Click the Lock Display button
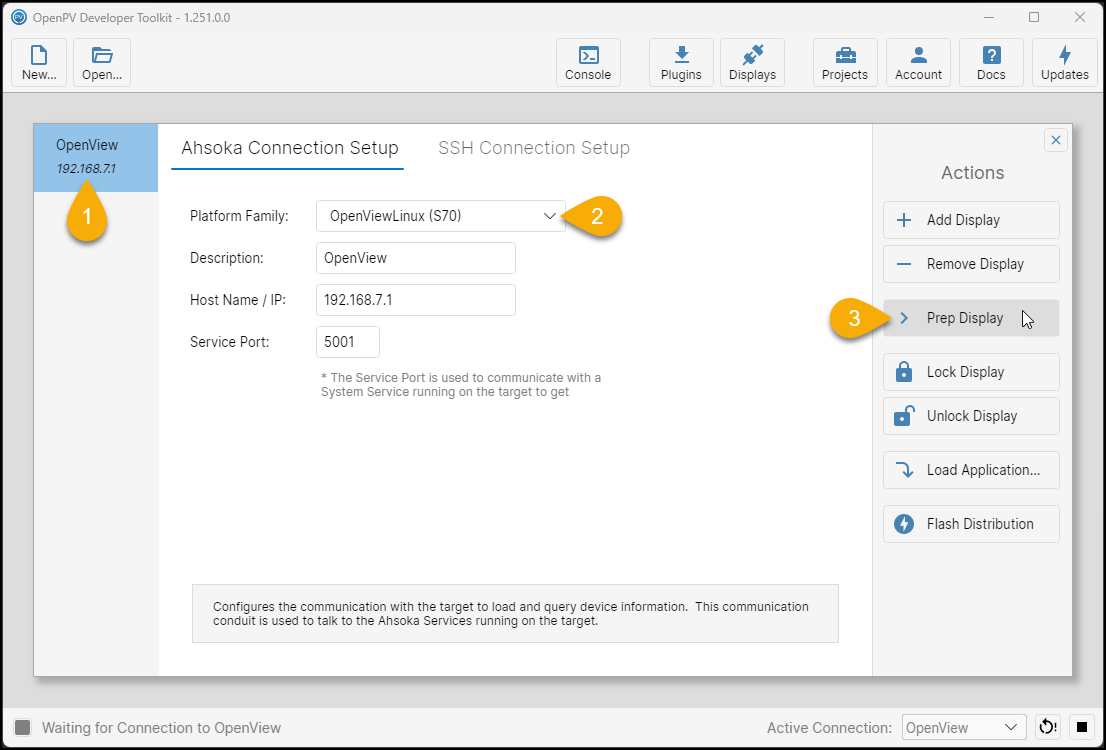 971,372
